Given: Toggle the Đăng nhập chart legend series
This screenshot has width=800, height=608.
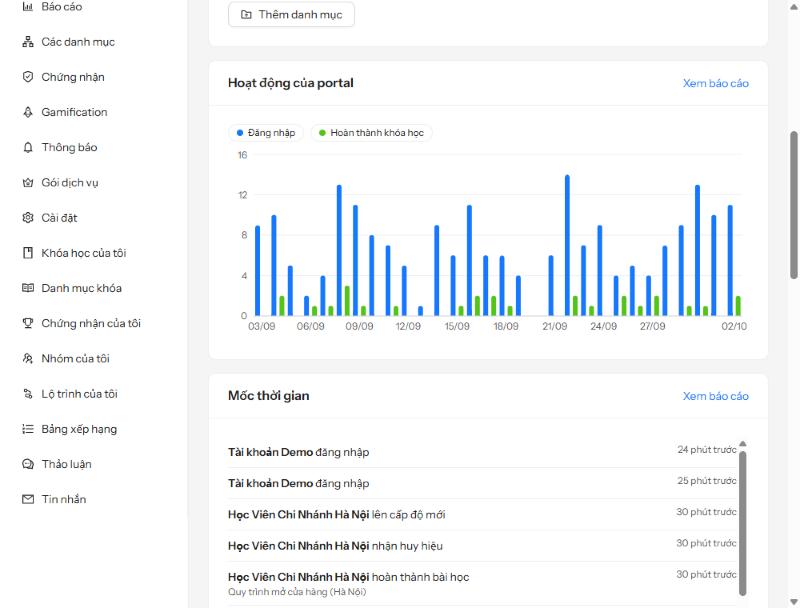Looking at the screenshot, I should 266,133.
